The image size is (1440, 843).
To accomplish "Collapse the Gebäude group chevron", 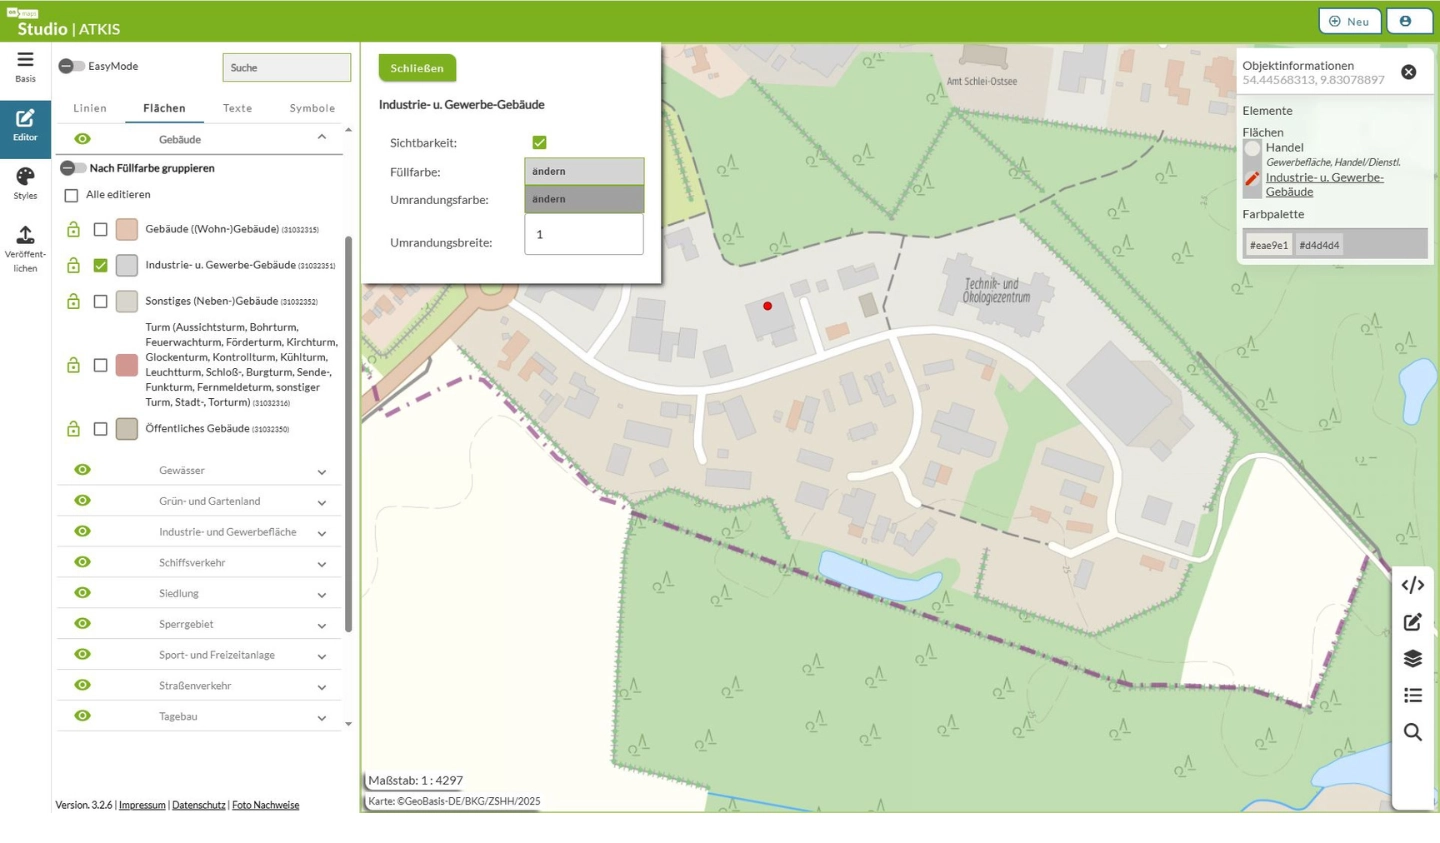I will pos(322,138).
